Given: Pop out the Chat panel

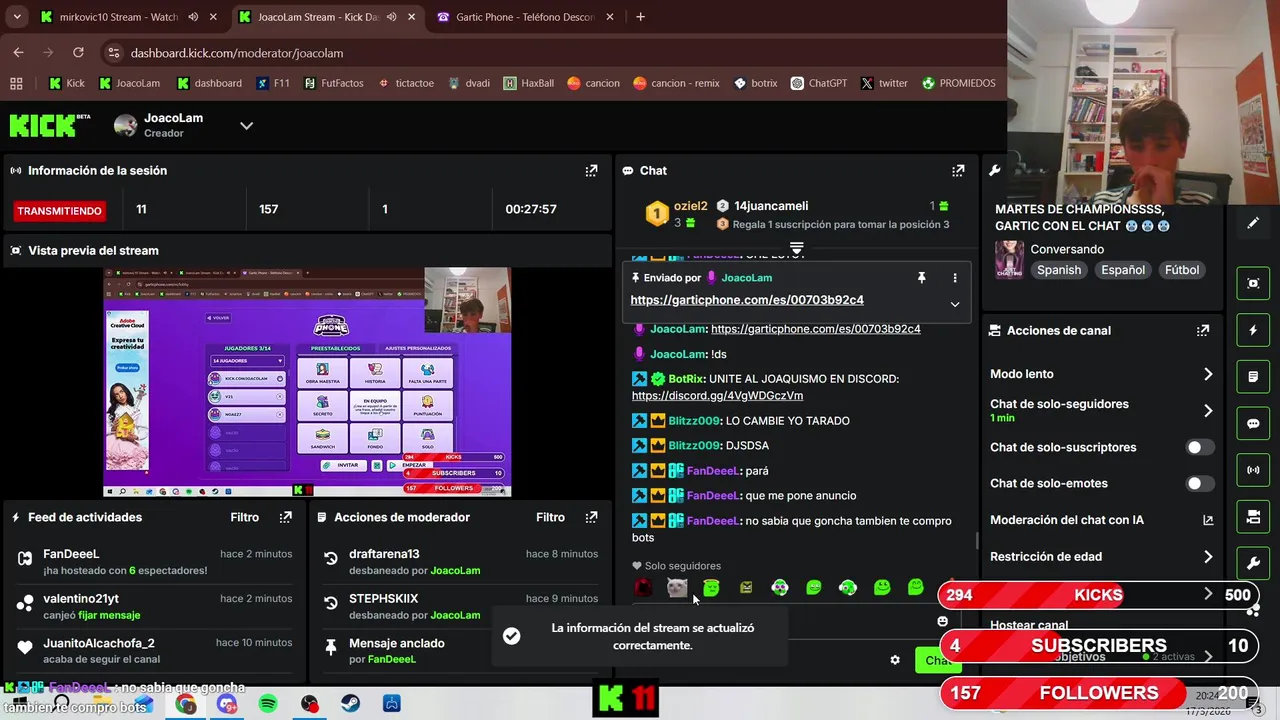Looking at the screenshot, I should (x=958, y=171).
